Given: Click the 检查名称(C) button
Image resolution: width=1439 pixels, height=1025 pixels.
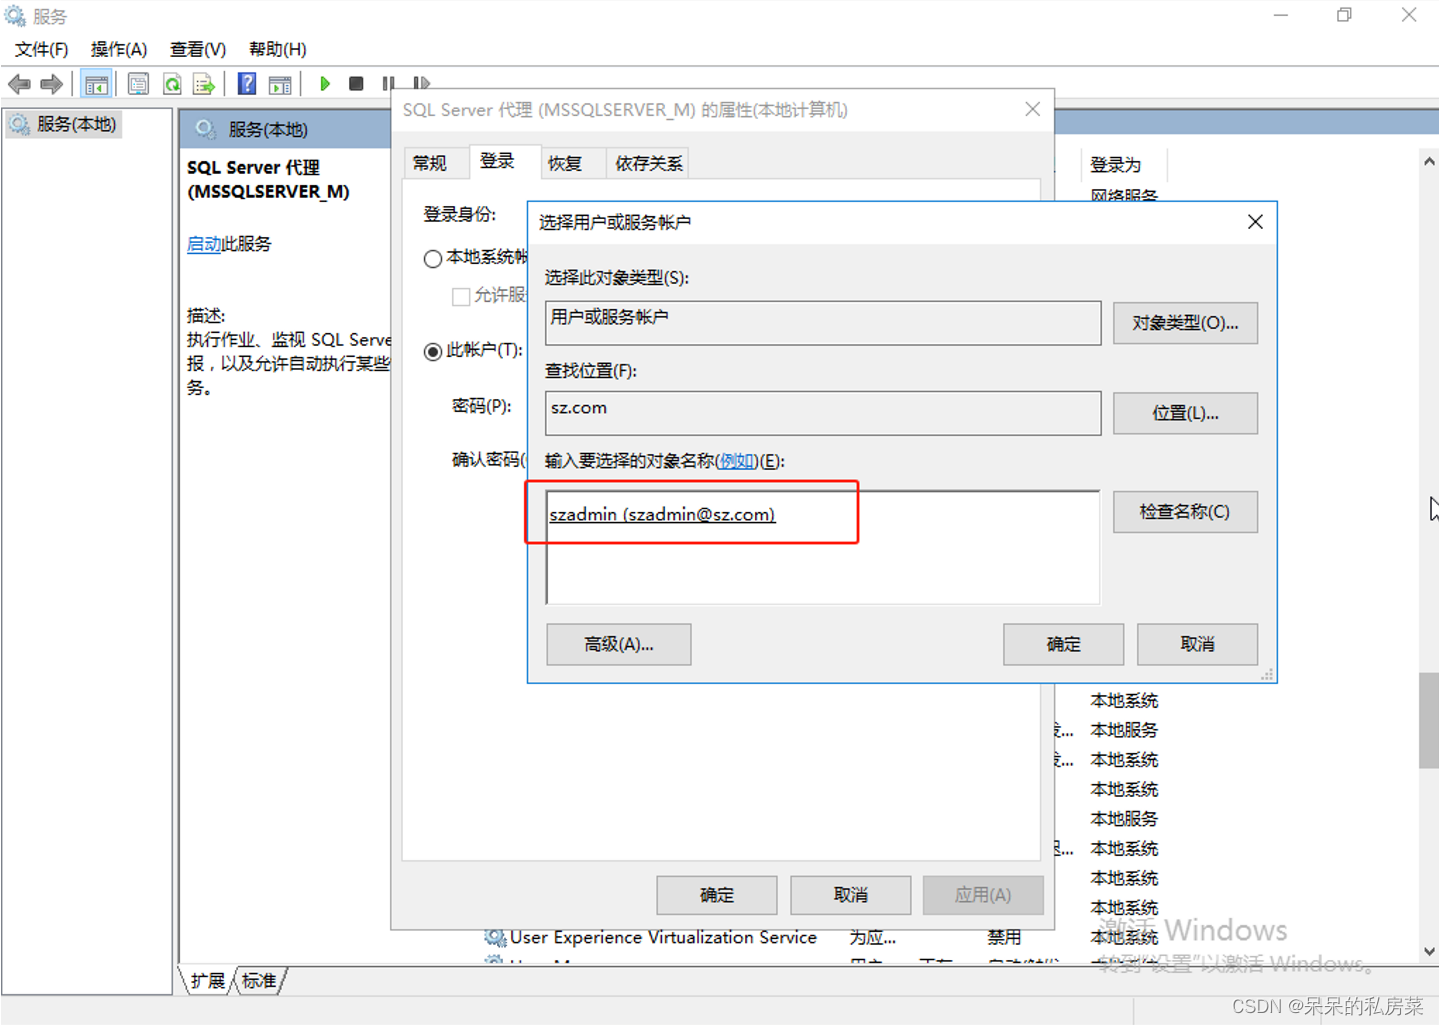Looking at the screenshot, I should [1185, 512].
